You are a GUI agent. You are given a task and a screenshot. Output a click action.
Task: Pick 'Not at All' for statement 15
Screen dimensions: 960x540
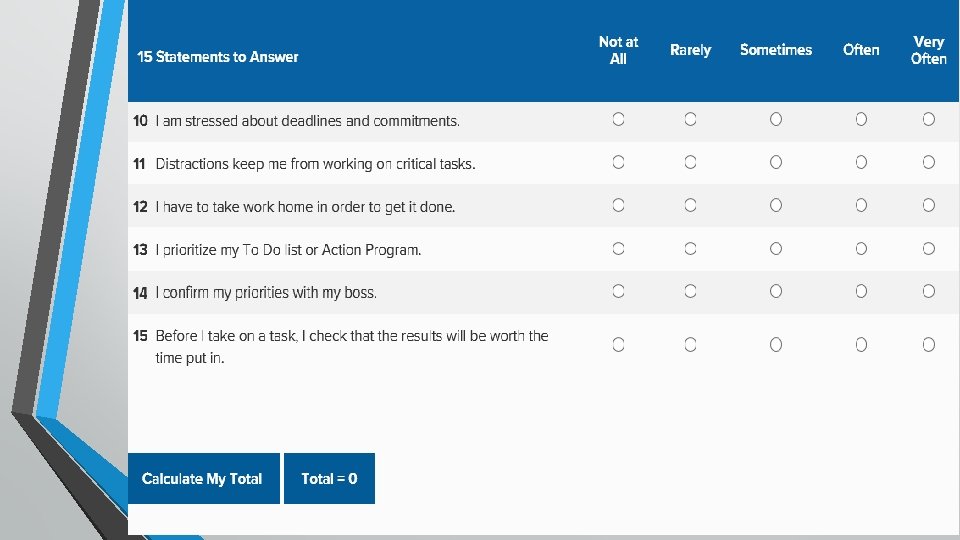coord(618,345)
